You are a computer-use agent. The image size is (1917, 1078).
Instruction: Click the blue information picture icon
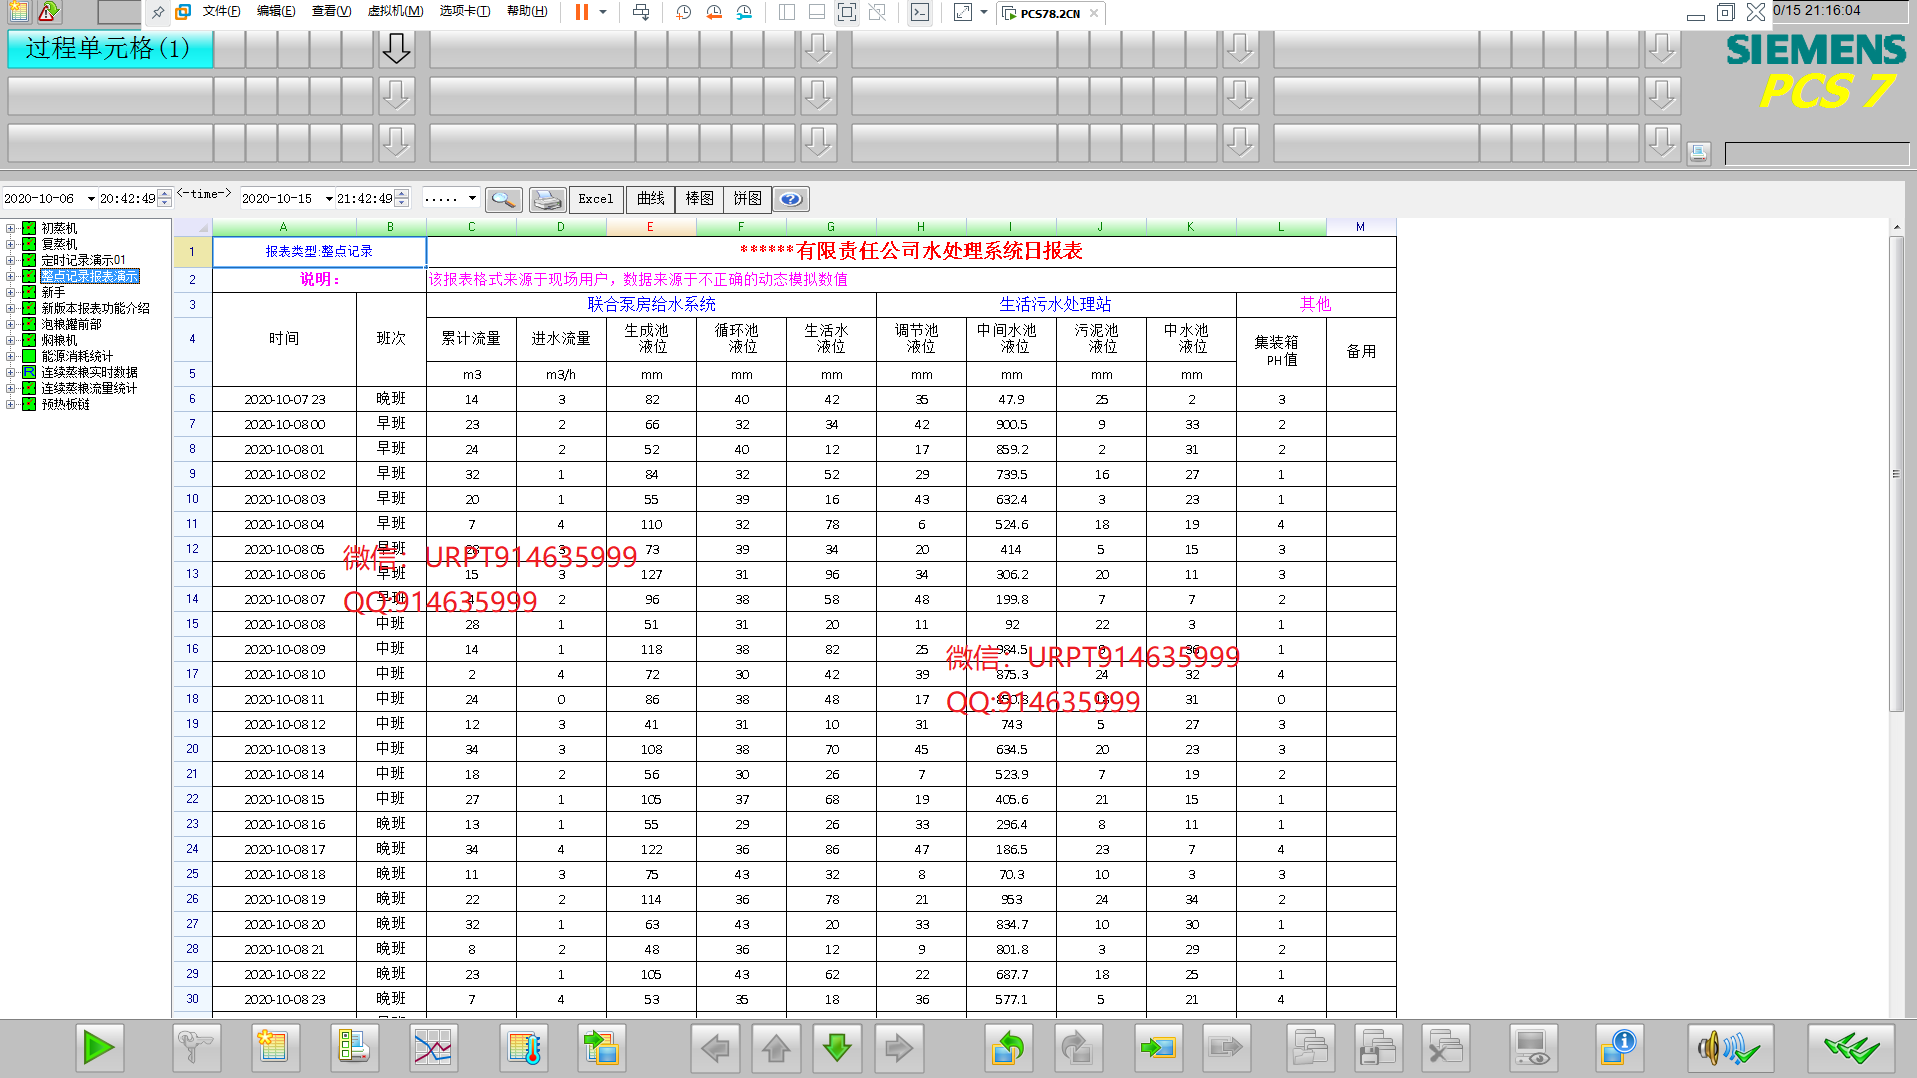coord(1617,1048)
